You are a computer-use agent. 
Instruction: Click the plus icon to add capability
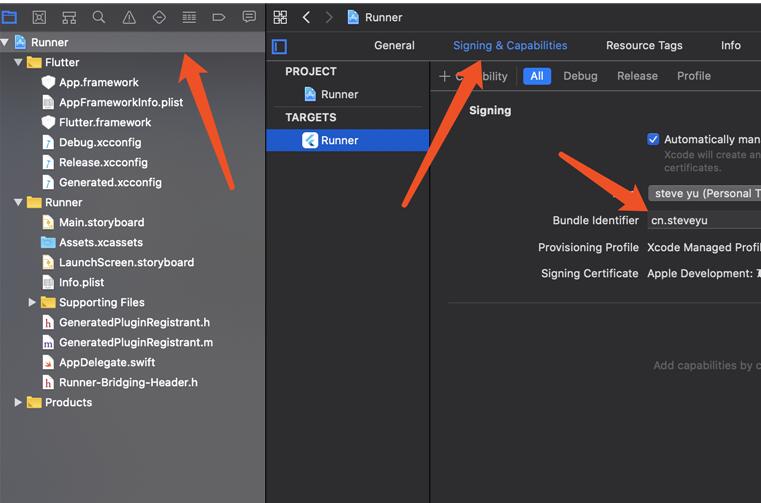click(444, 76)
